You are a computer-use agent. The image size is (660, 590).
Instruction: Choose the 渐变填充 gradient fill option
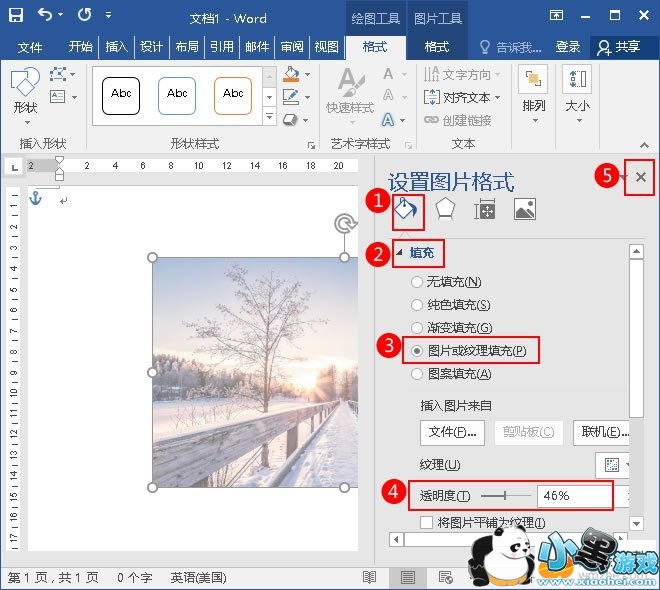pyautogui.click(x=417, y=328)
